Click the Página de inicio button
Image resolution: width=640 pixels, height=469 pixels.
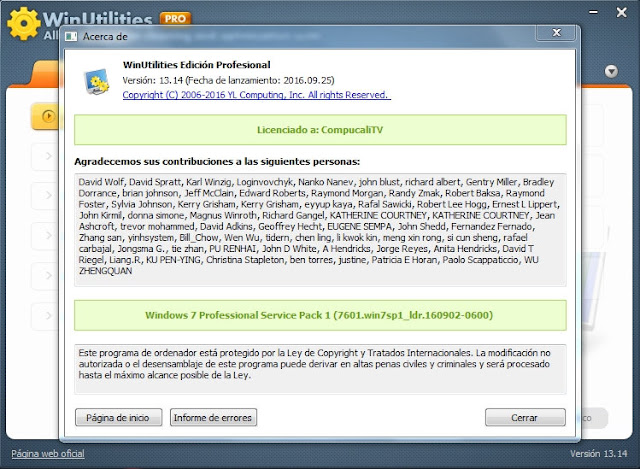tap(118, 418)
